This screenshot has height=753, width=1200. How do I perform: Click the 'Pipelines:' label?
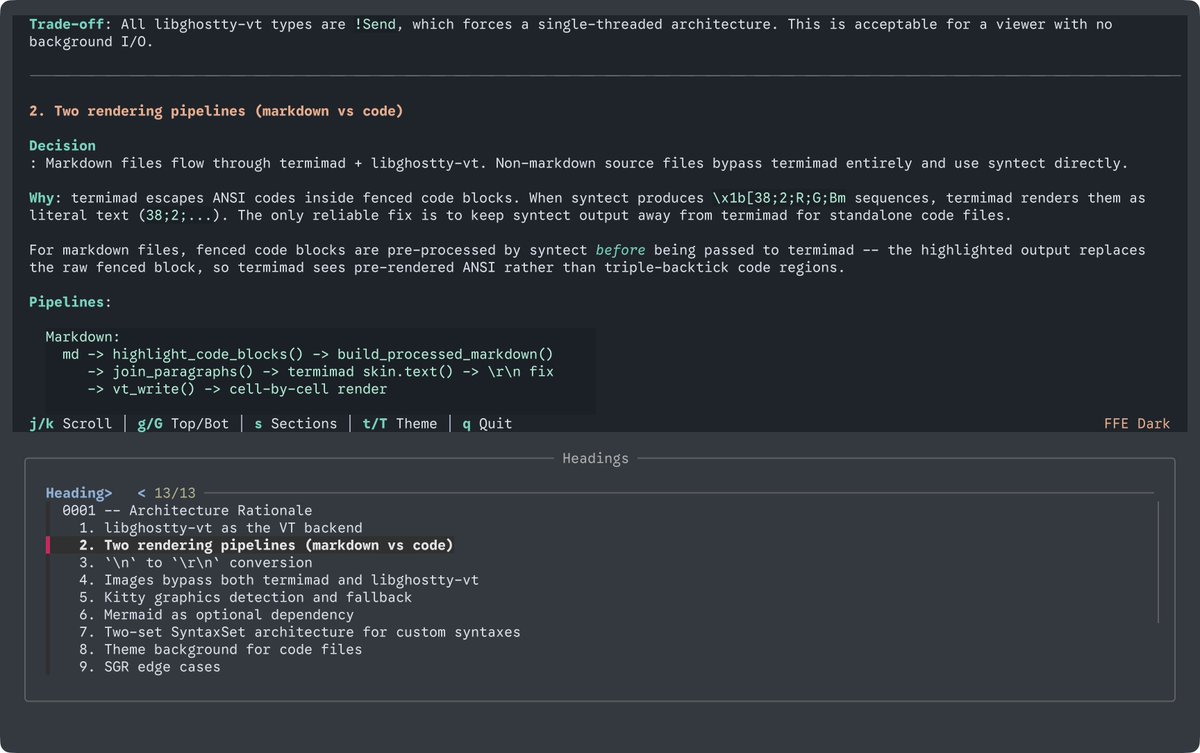click(70, 302)
